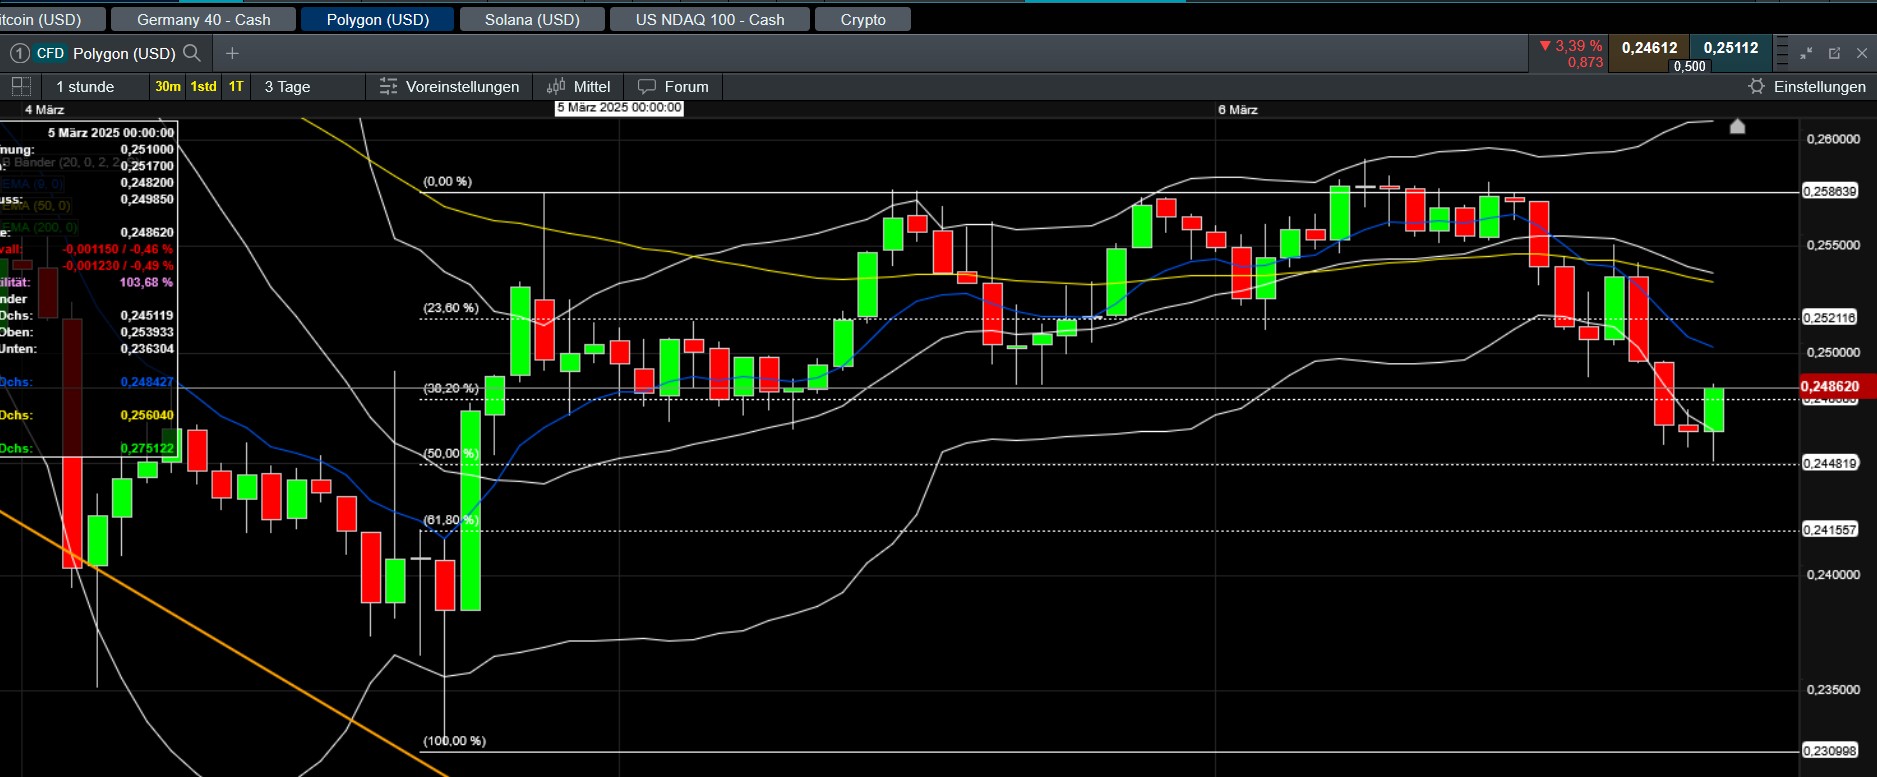Viewport: 1877px width, 777px height.
Task: Click the (23,60 %) Fibonacci label
Action: pos(450,308)
